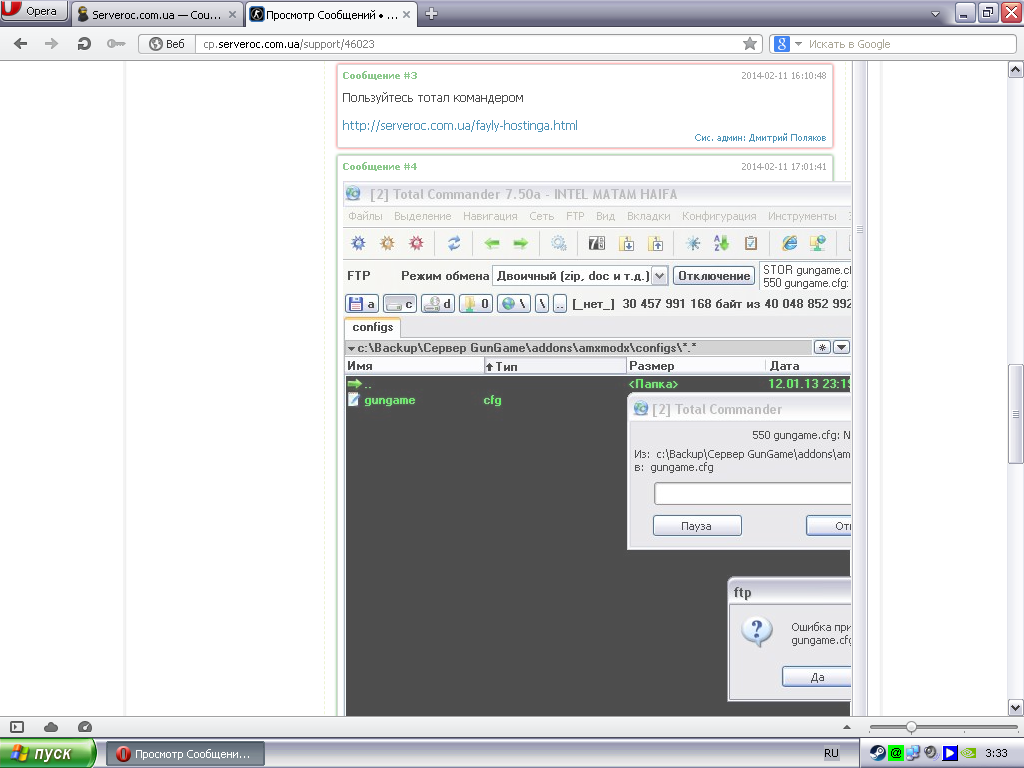This screenshot has width=1024, height=768.
Task: Open Steam from the system tray
Action: (877, 753)
